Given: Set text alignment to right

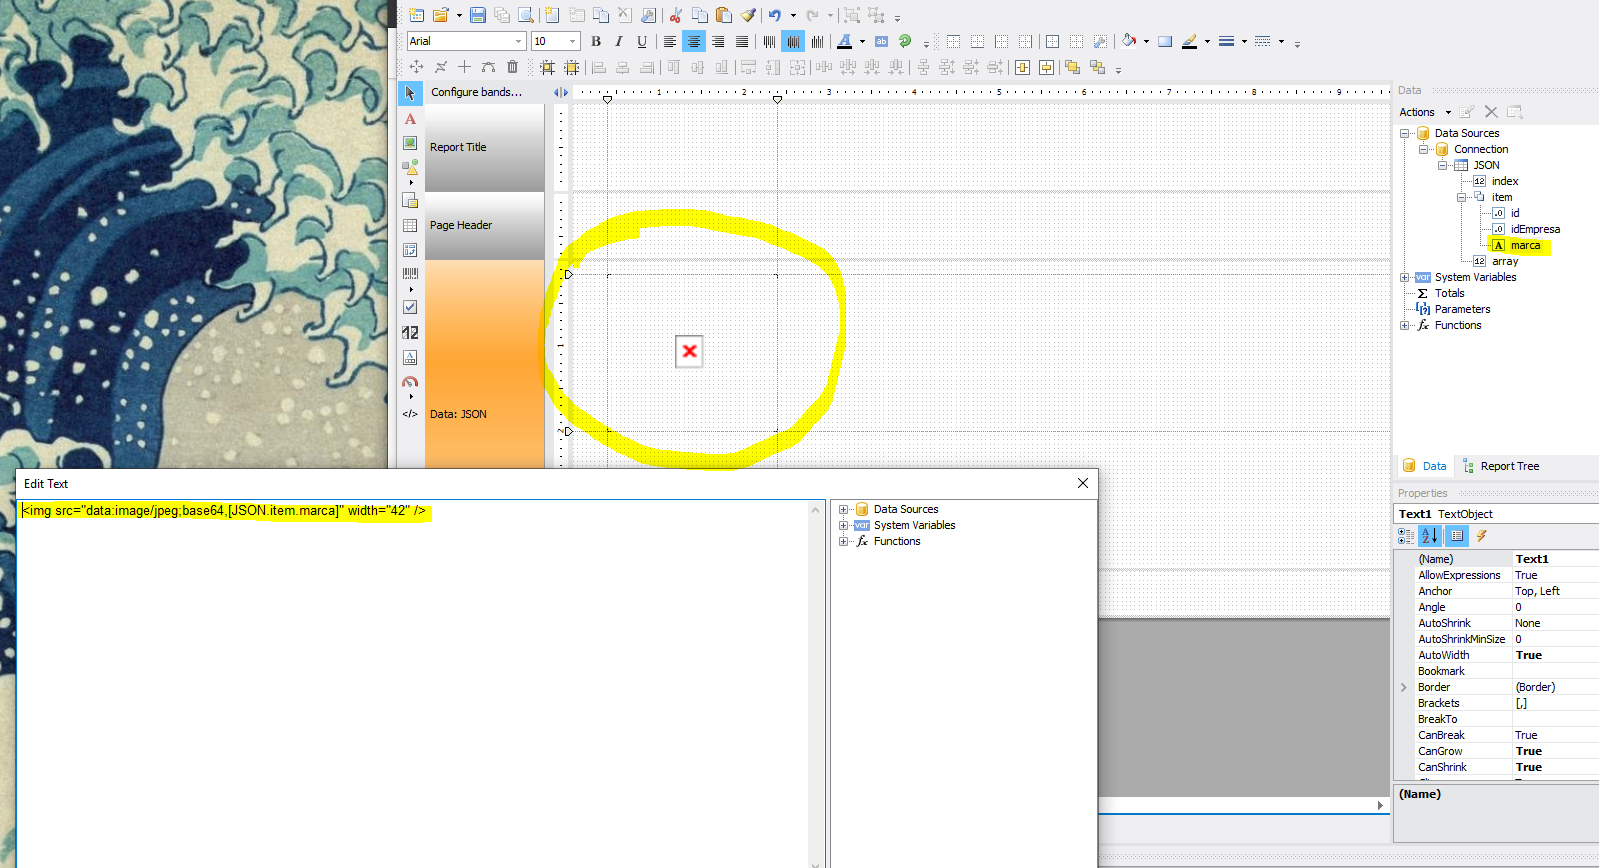Looking at the screenshot, I should (718, 41).
